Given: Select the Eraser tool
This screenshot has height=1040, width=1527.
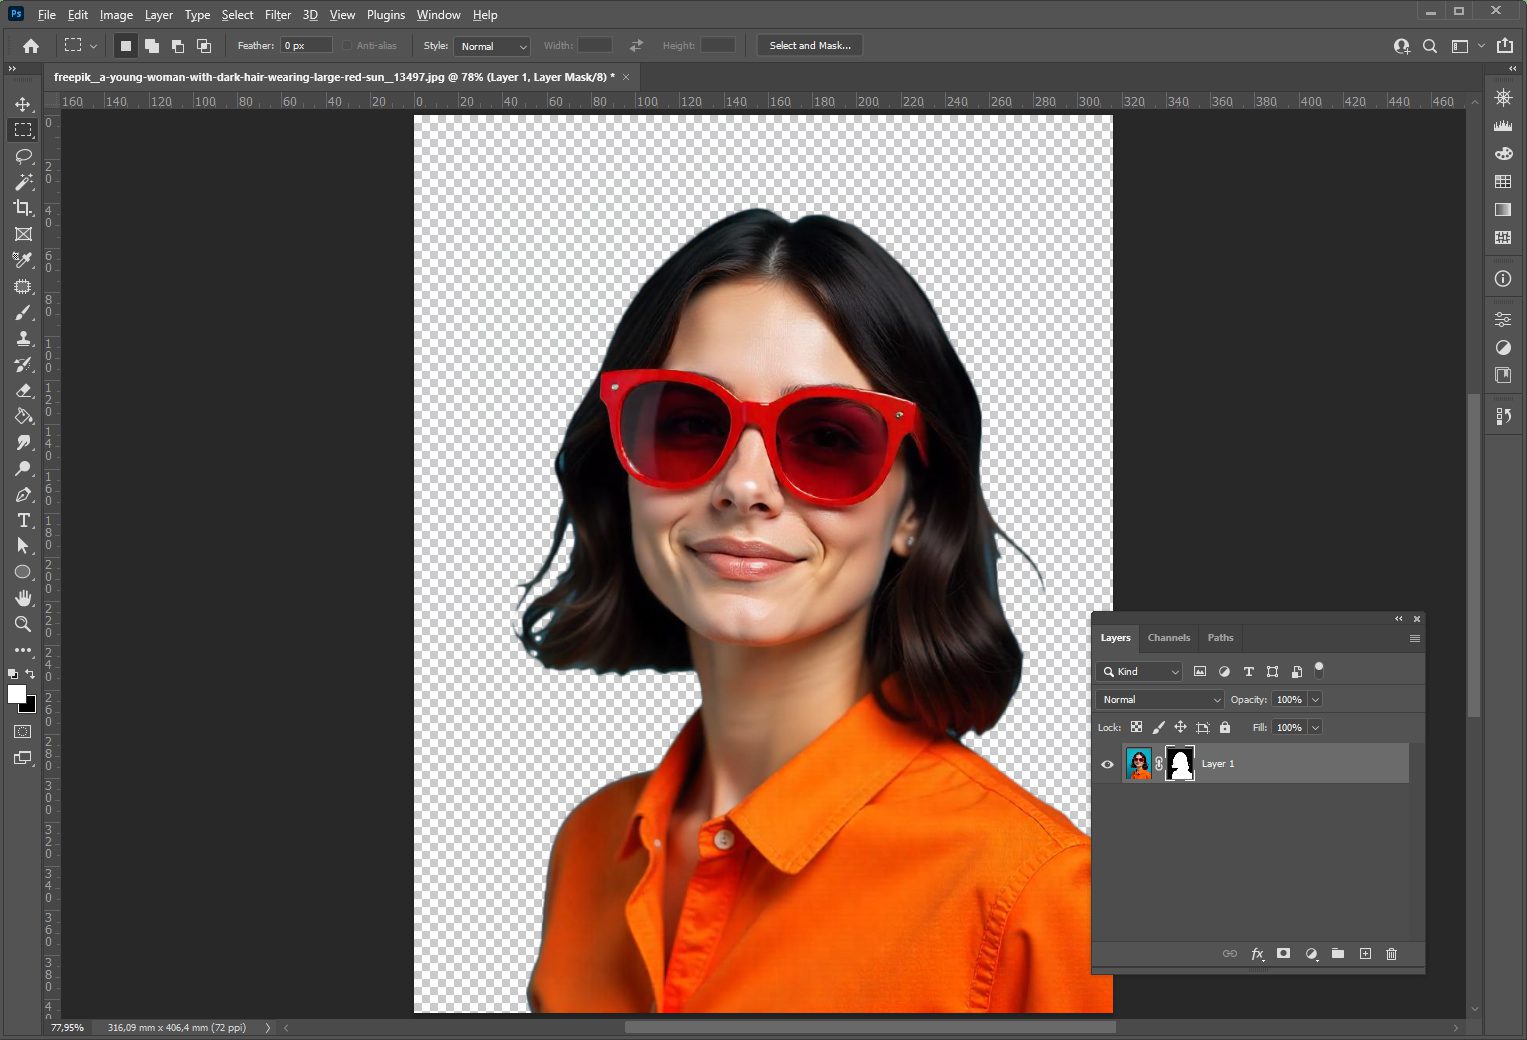Looking at the screenshot, I should pos(23,390).
